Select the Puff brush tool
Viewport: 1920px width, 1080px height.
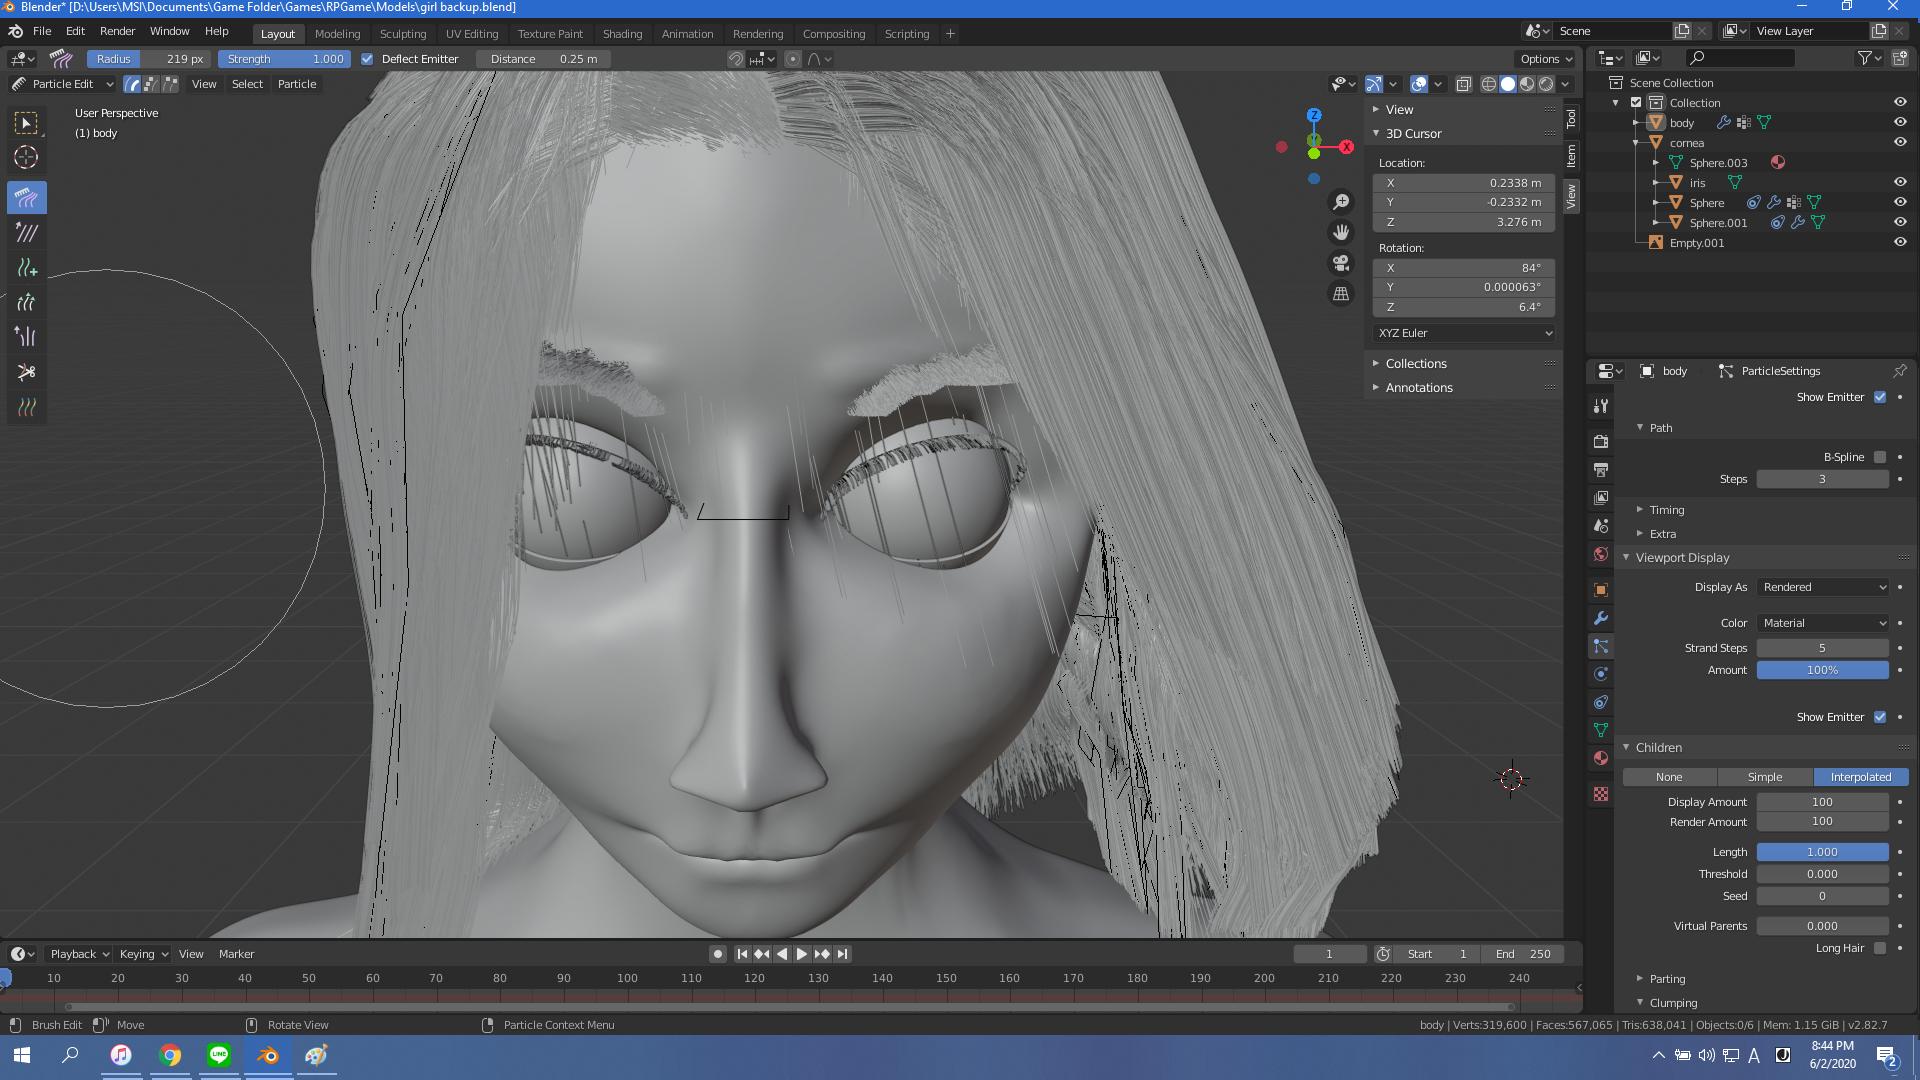pos(27,337)
